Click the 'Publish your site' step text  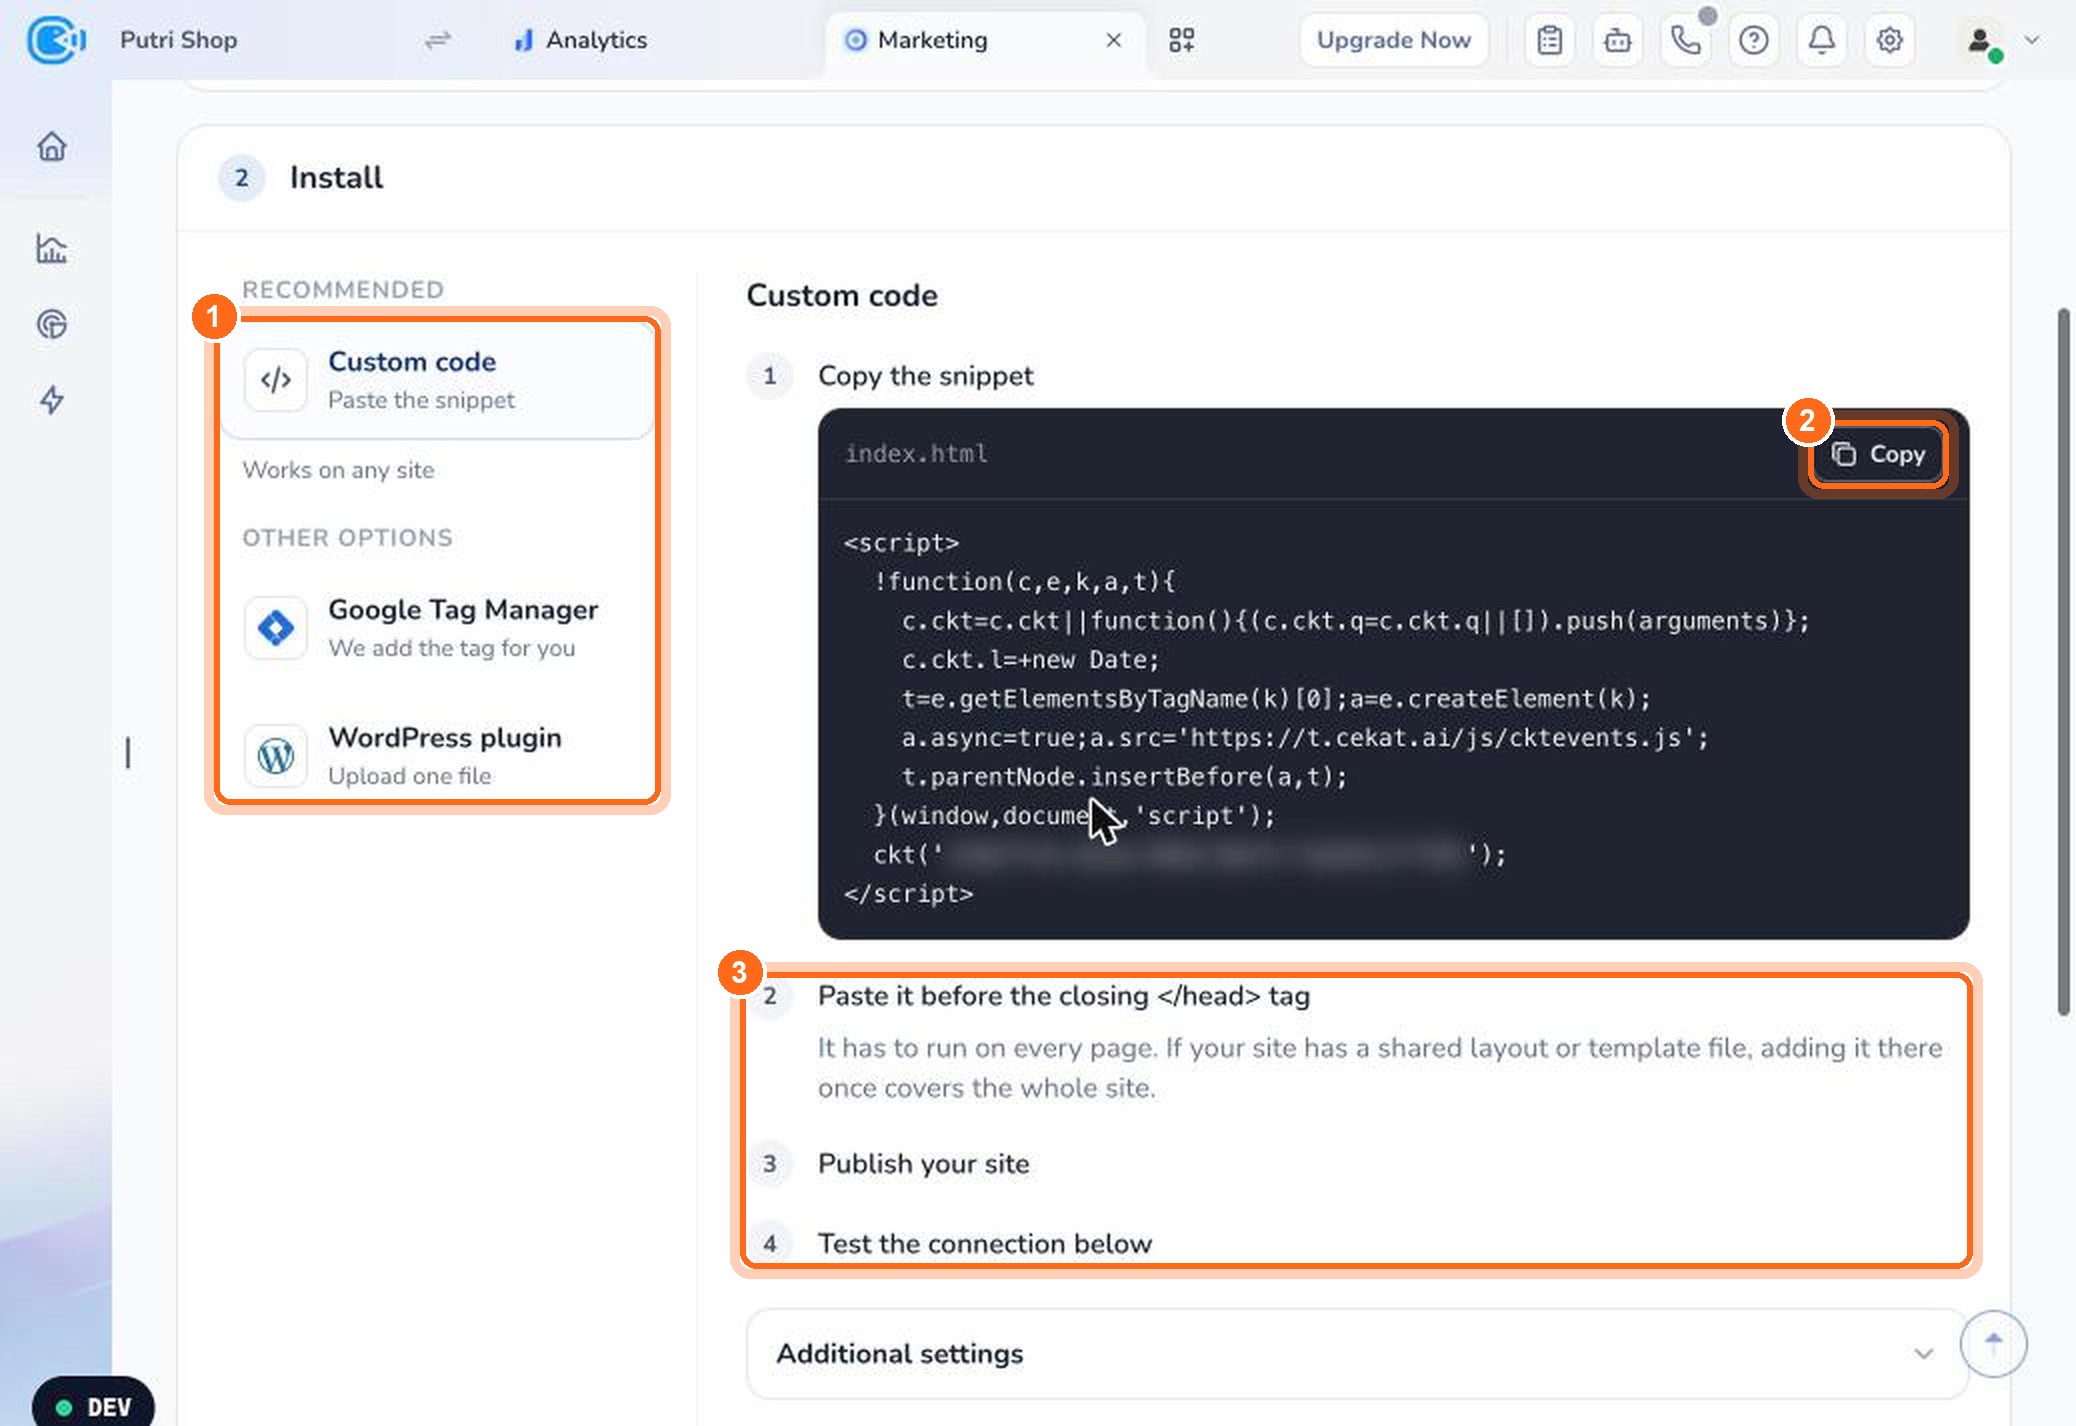[x=923, y=1164]
